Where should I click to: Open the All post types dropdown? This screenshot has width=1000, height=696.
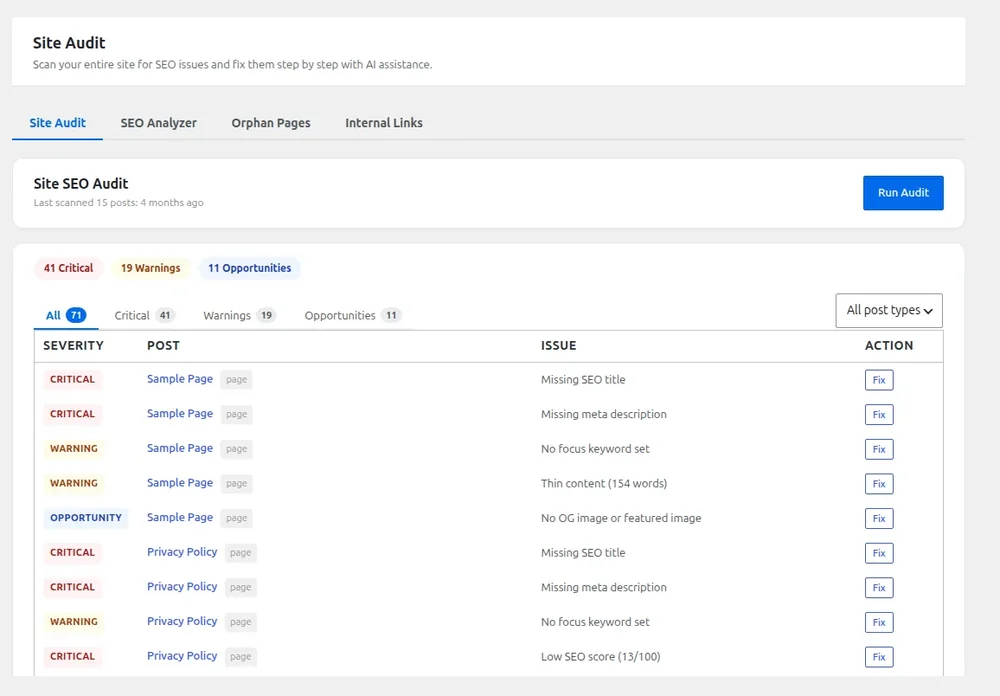[889, 310]
